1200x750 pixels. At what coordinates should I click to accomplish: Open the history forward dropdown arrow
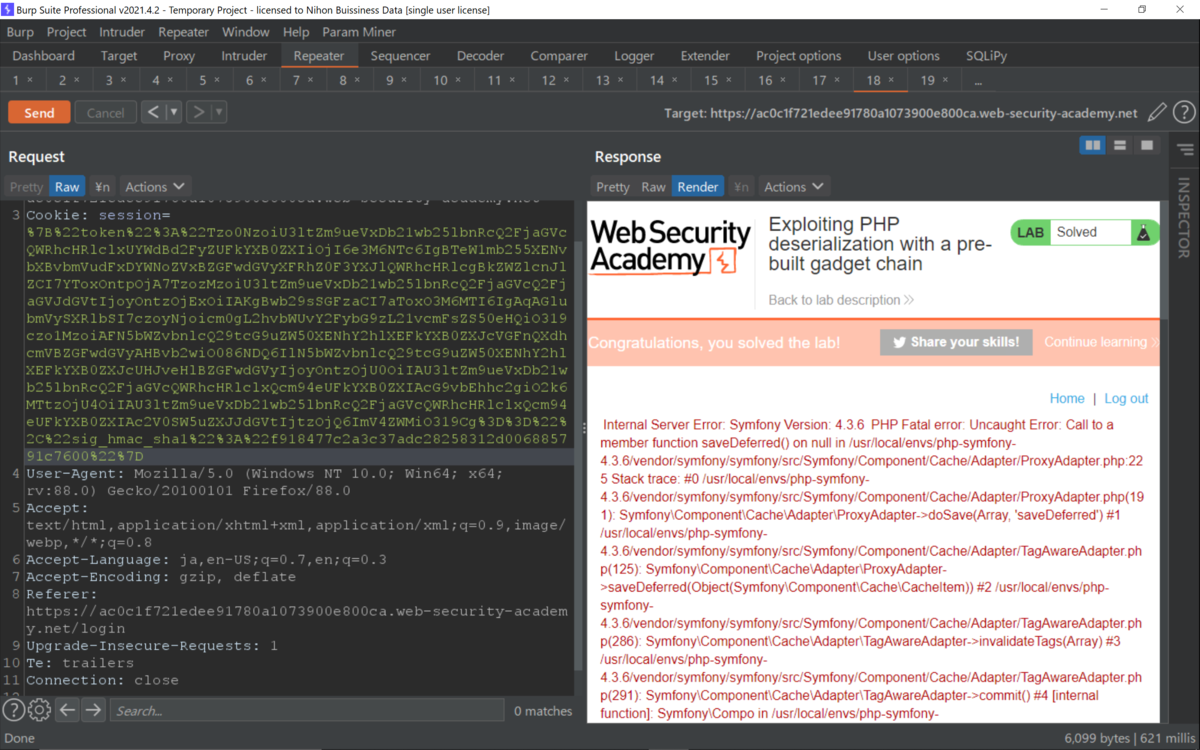point(219,112)
